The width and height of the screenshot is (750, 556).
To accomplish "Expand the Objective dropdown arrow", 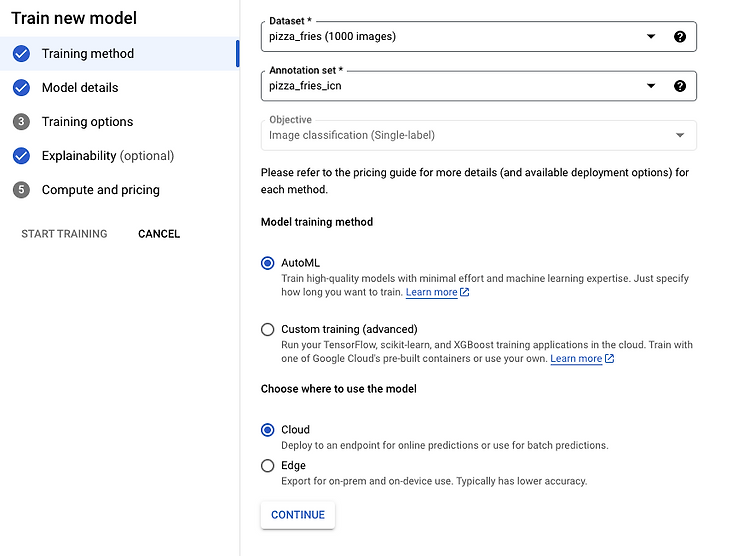I will [680, 135].
